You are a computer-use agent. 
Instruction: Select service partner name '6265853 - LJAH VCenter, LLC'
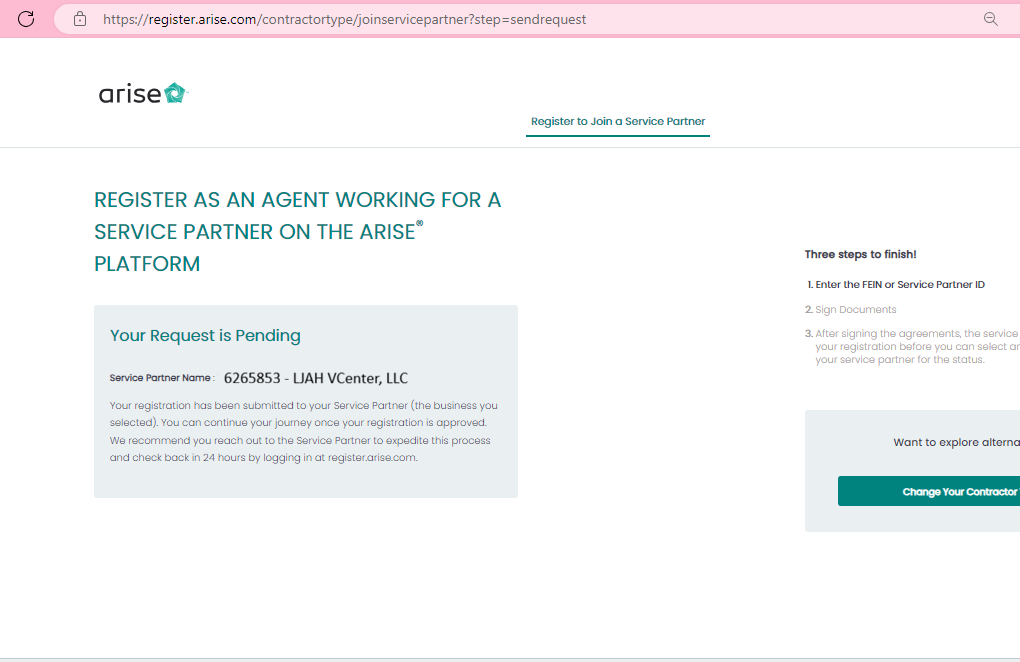point(315,378)
